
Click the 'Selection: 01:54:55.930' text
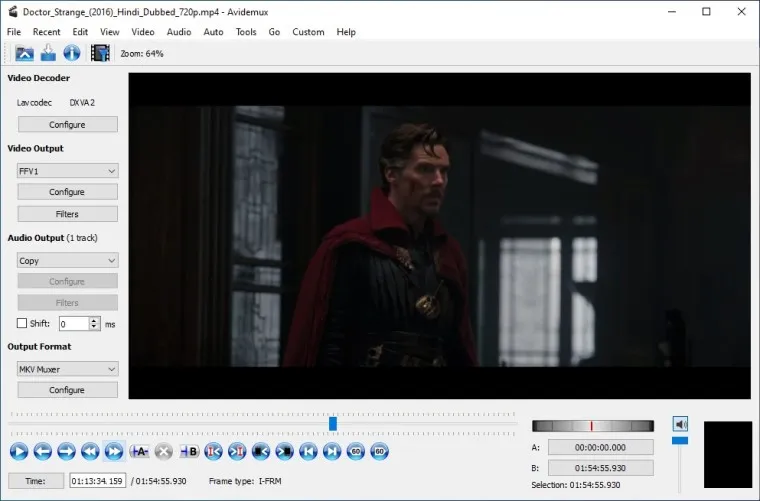click(x=576, y=485)
